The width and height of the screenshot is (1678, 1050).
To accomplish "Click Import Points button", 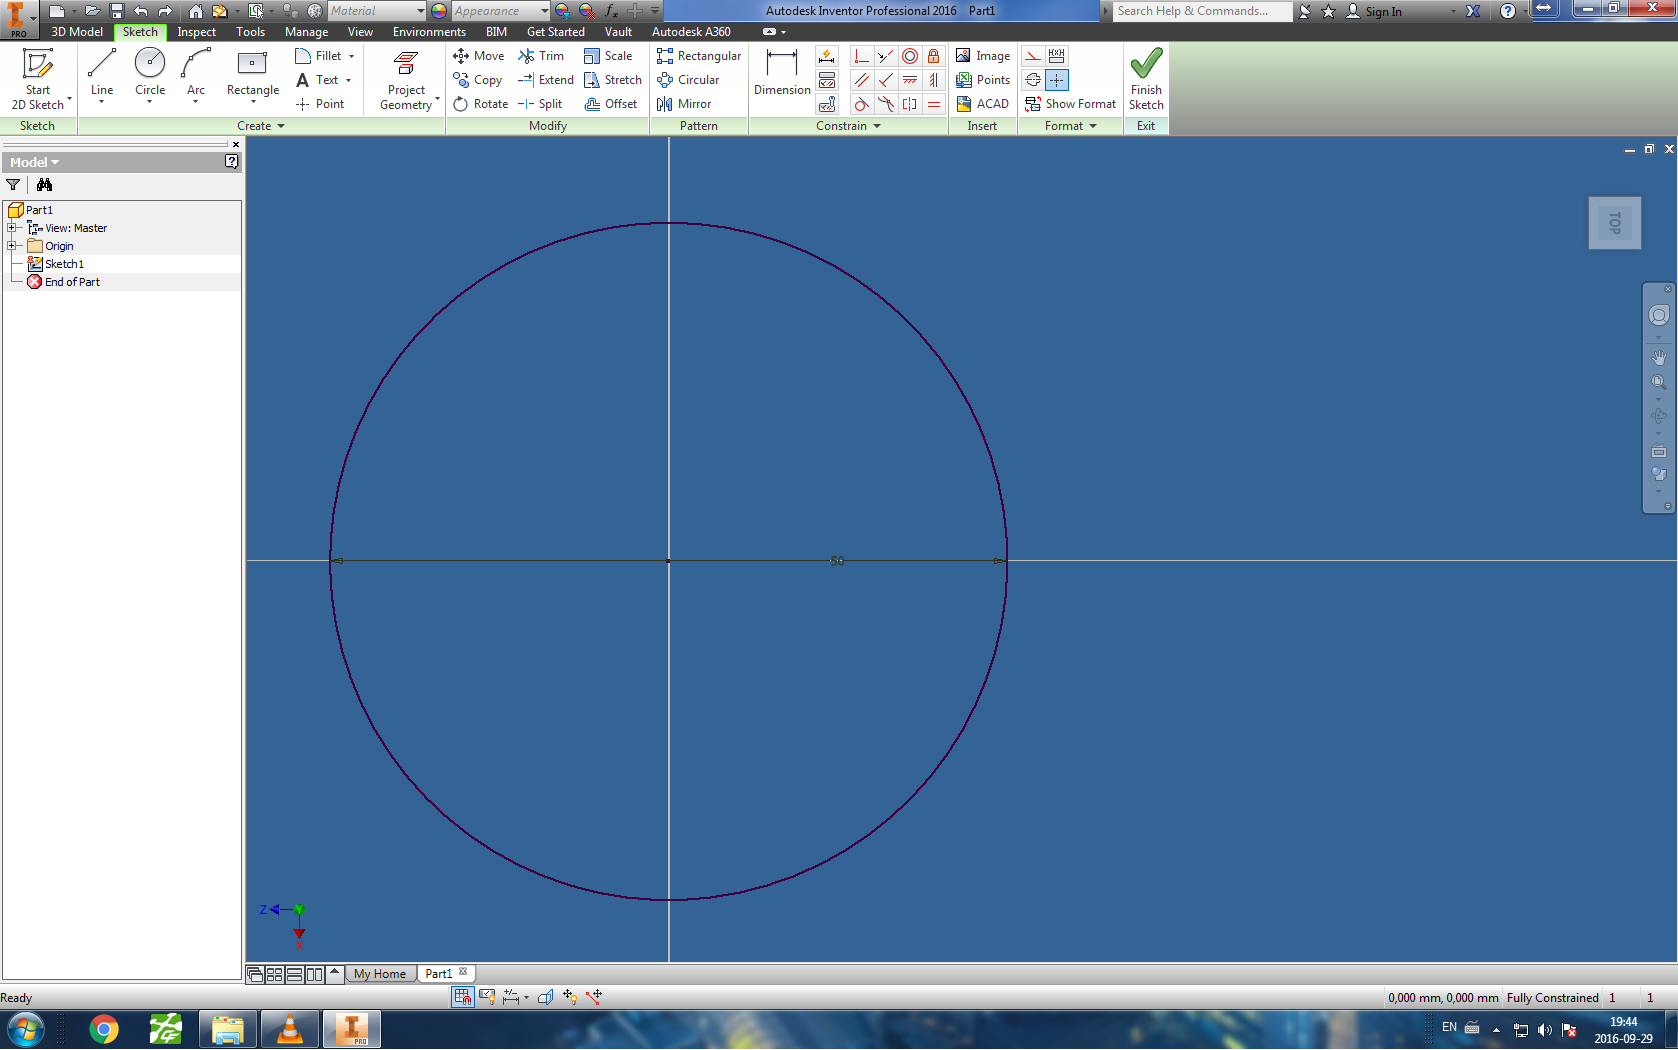I will pyautogui.click(x=983, y=80).
